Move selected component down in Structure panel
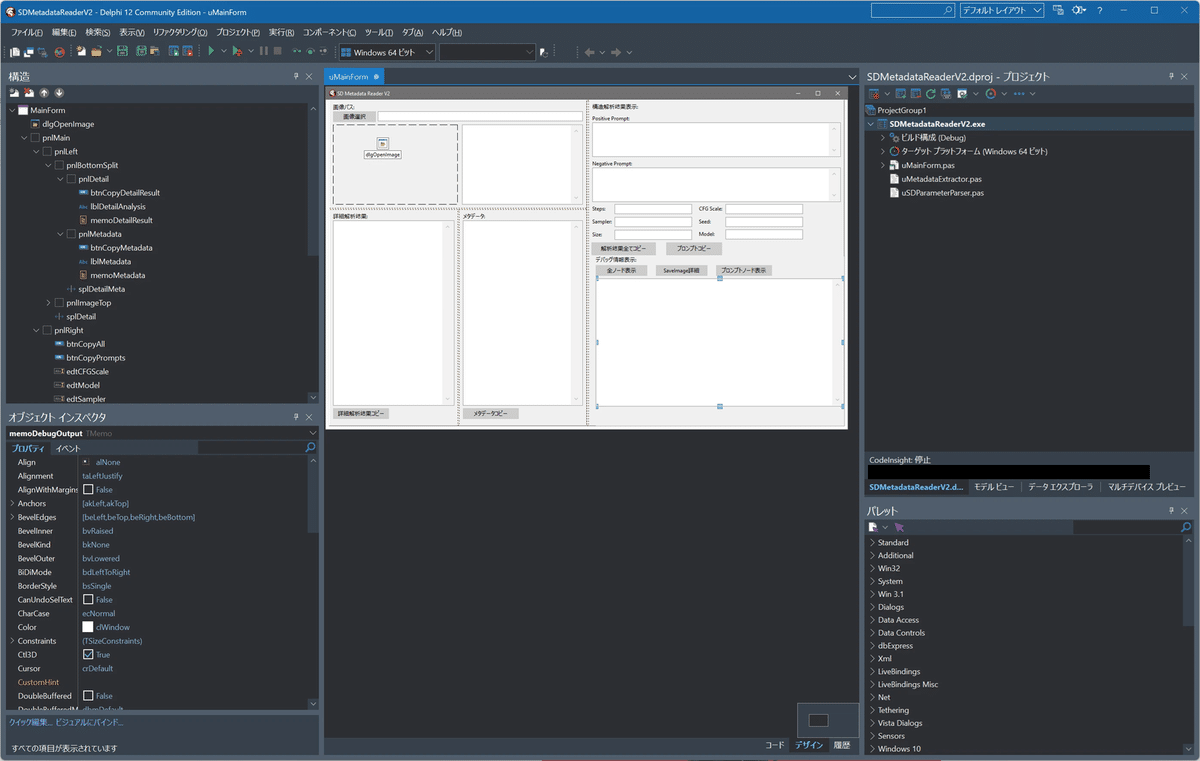The width and height of the screenshot is (1200, 761). click(x=59, y=92)
